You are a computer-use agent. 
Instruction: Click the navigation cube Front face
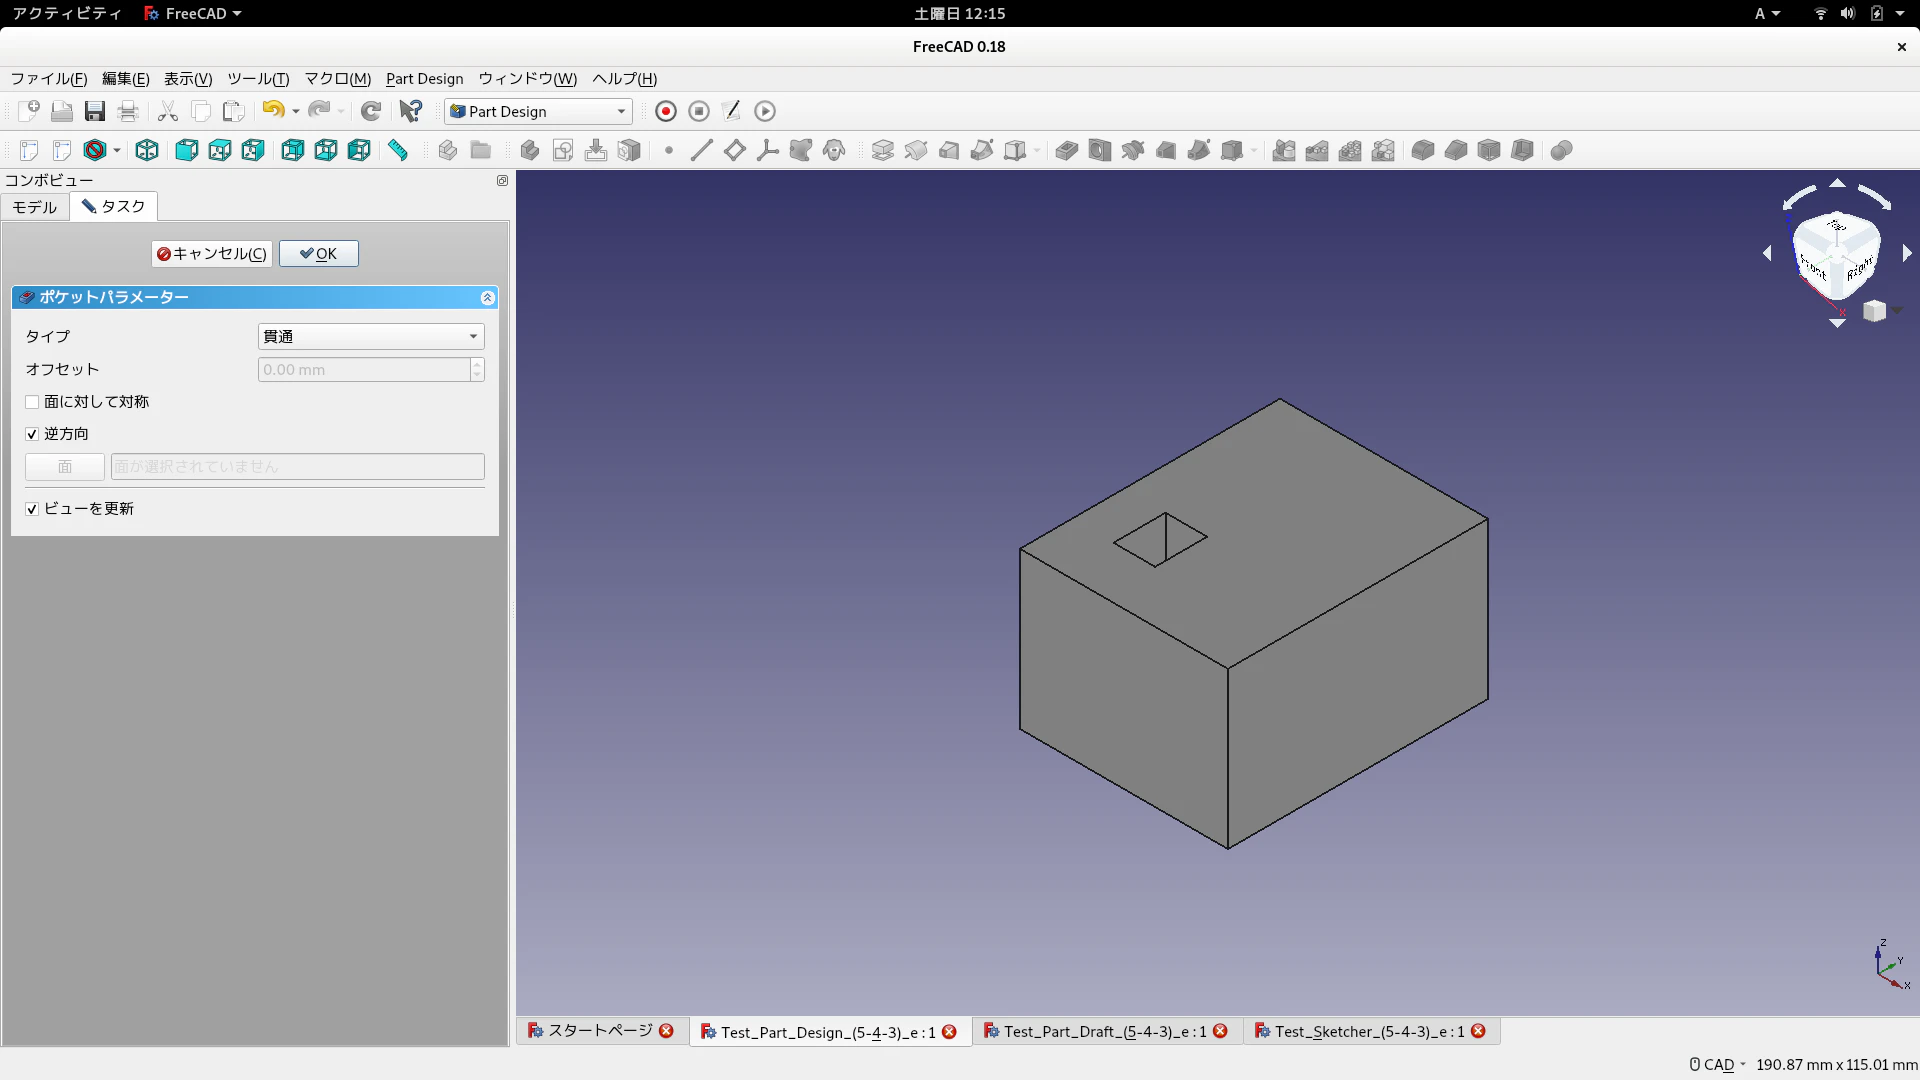pos(1814,268)
